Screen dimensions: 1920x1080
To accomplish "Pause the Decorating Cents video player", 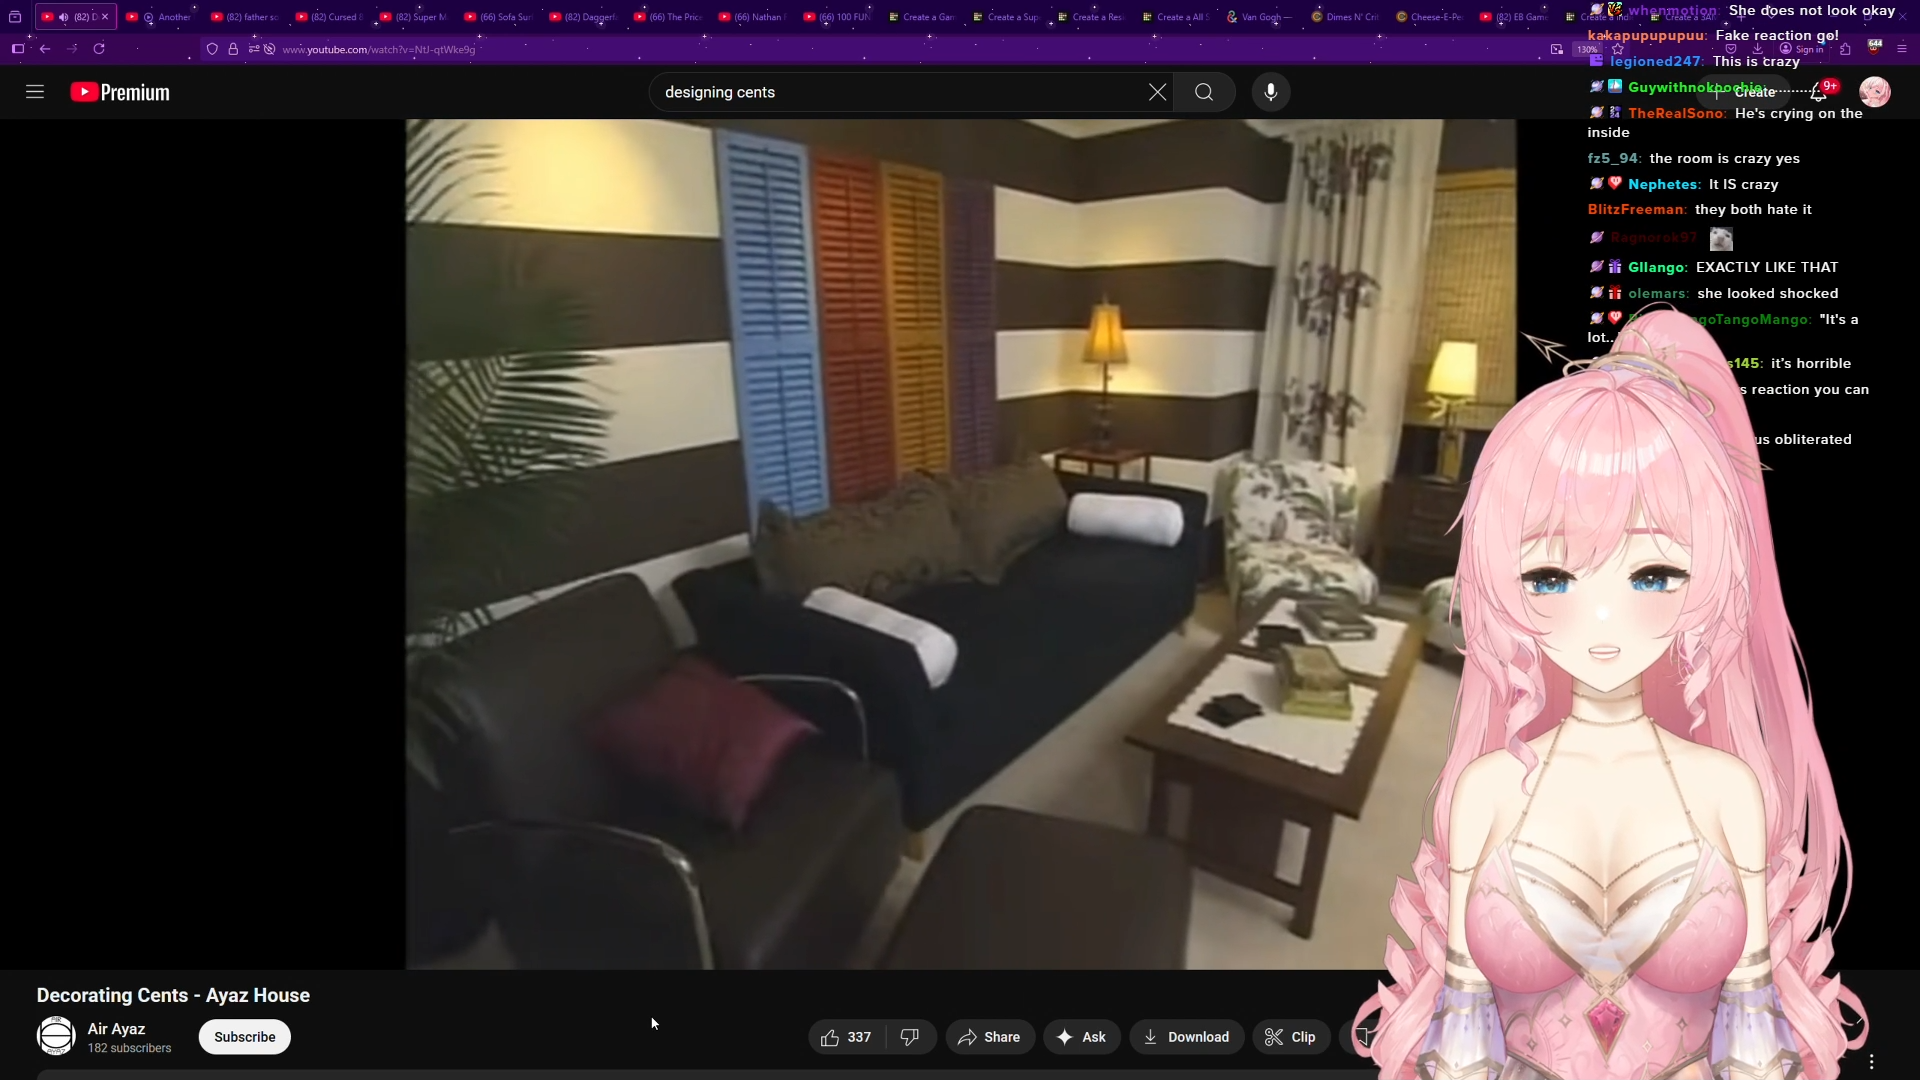I will click(960, 544).
